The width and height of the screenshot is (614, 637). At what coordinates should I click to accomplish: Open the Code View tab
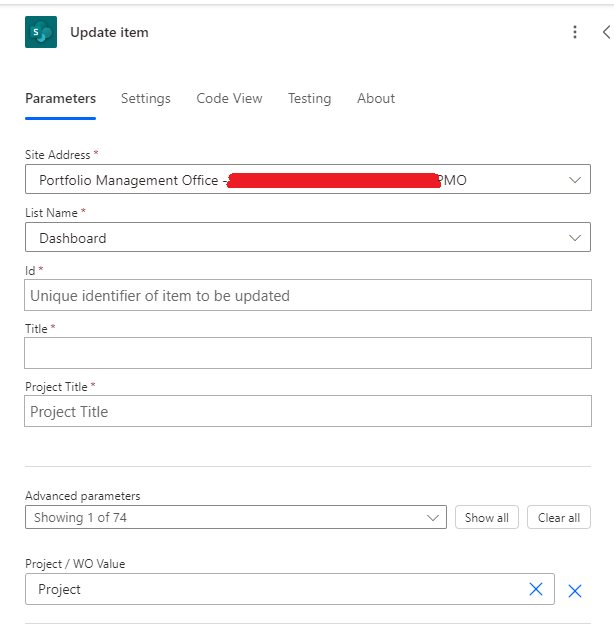click(229, 99)
